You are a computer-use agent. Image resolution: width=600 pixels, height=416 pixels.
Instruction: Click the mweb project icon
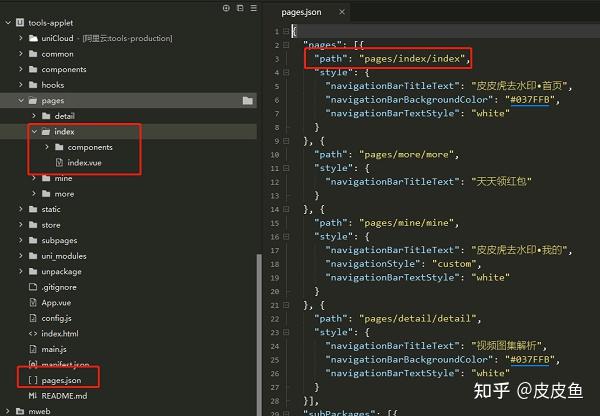pyautogui.click(x=20, y=411)
